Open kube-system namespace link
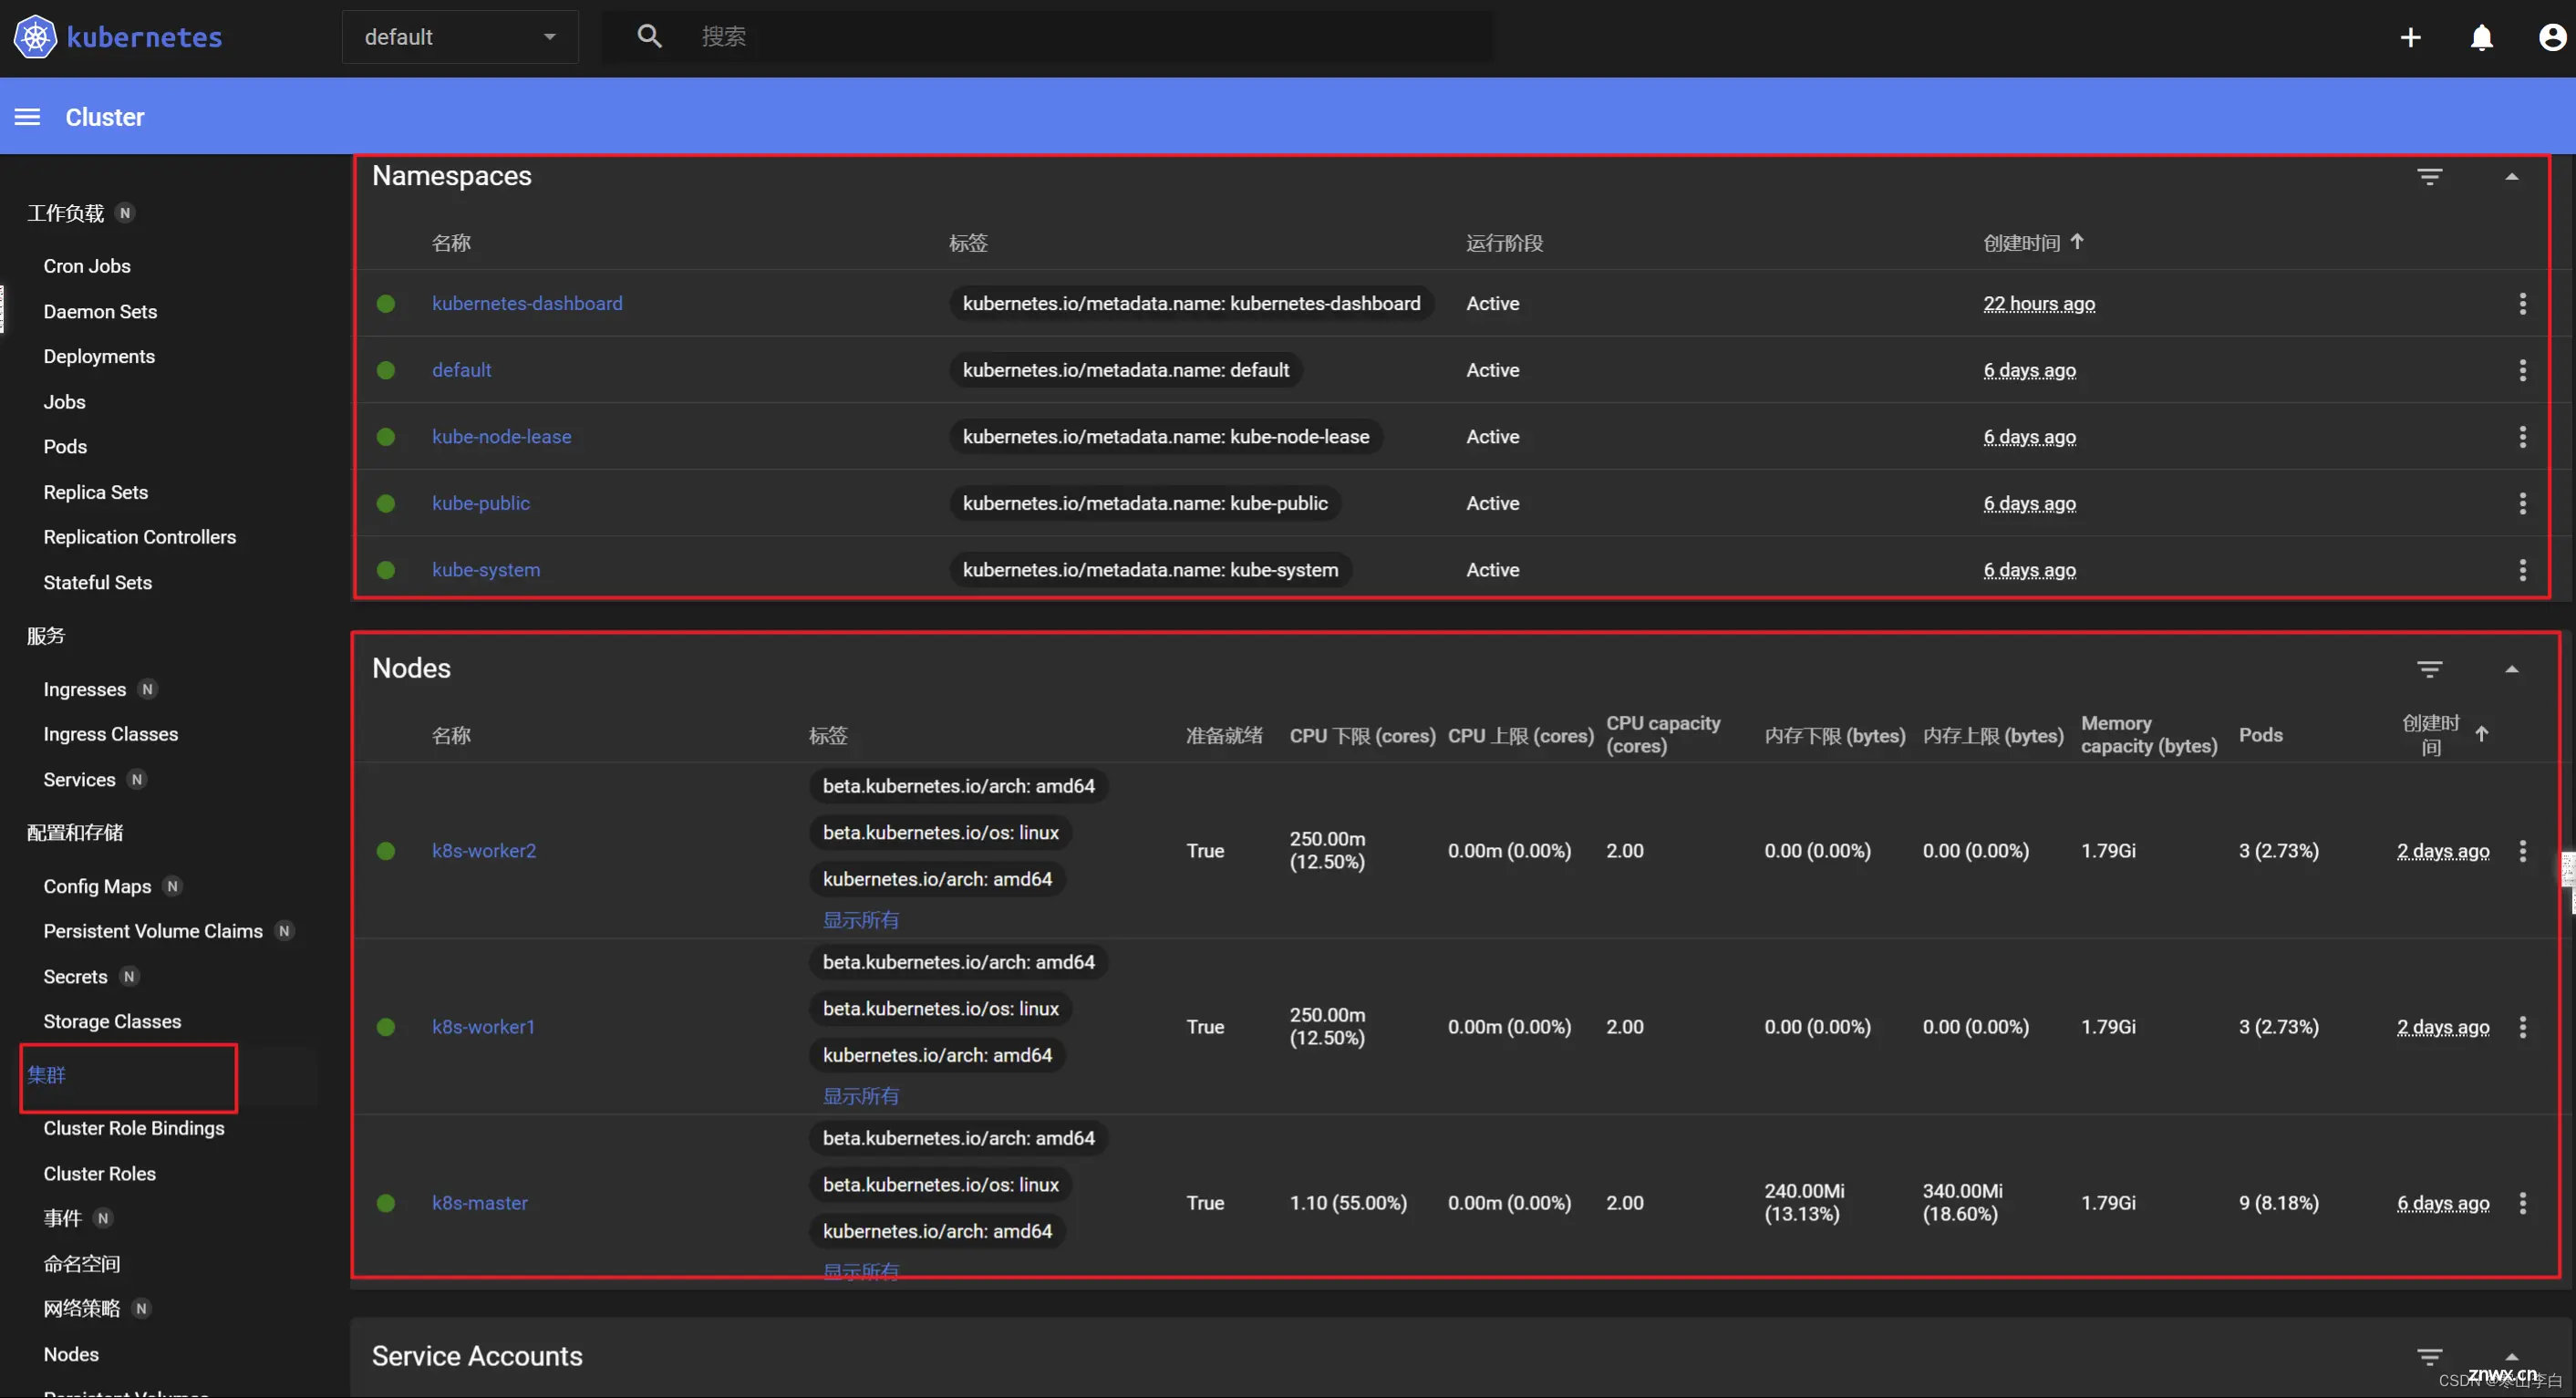 (x=486, y=570)
